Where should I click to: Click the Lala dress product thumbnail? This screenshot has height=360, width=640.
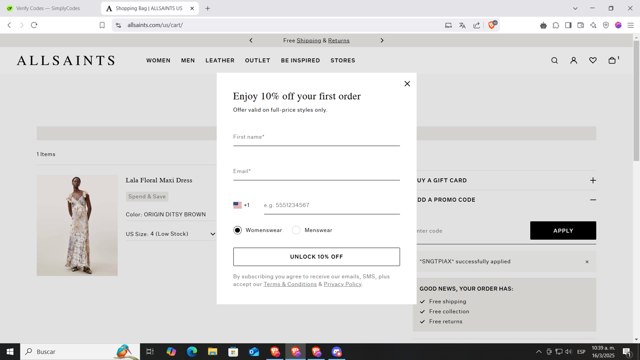[77, 225]
